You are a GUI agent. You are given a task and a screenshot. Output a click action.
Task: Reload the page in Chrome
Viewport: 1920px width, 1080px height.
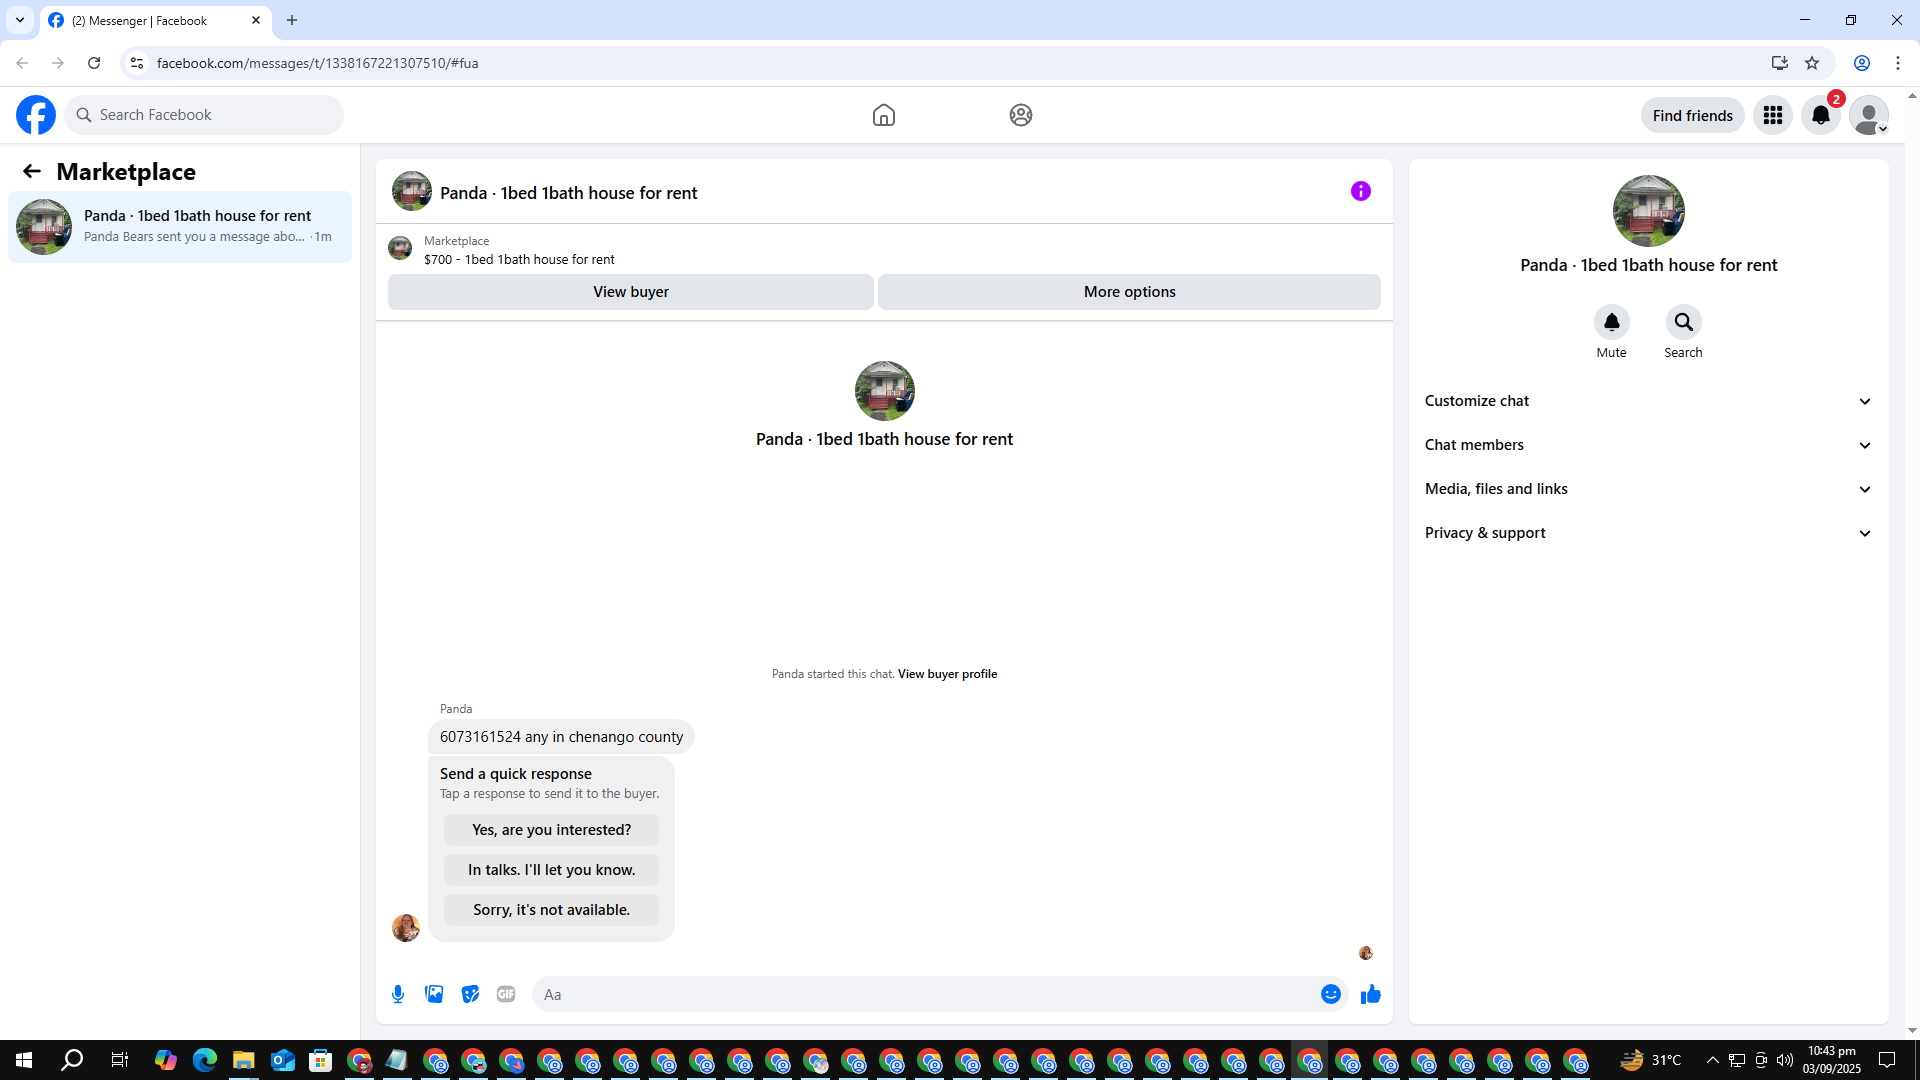tap(94, 63)
